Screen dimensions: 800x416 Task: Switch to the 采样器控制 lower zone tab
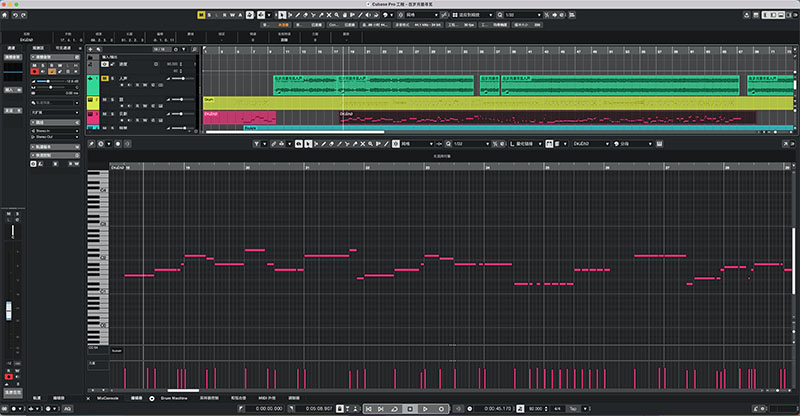point(209,398)
